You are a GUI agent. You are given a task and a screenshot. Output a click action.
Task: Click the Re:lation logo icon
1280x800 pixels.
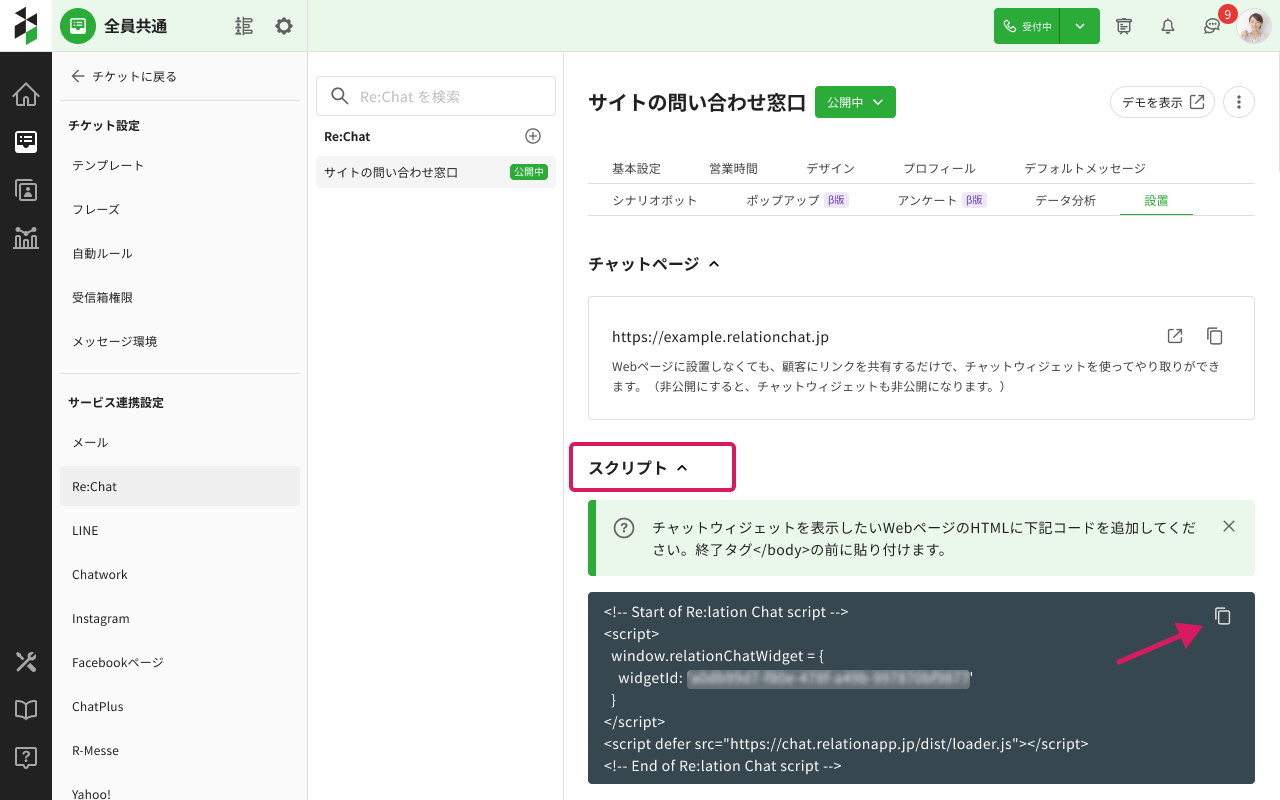[26, 26]
